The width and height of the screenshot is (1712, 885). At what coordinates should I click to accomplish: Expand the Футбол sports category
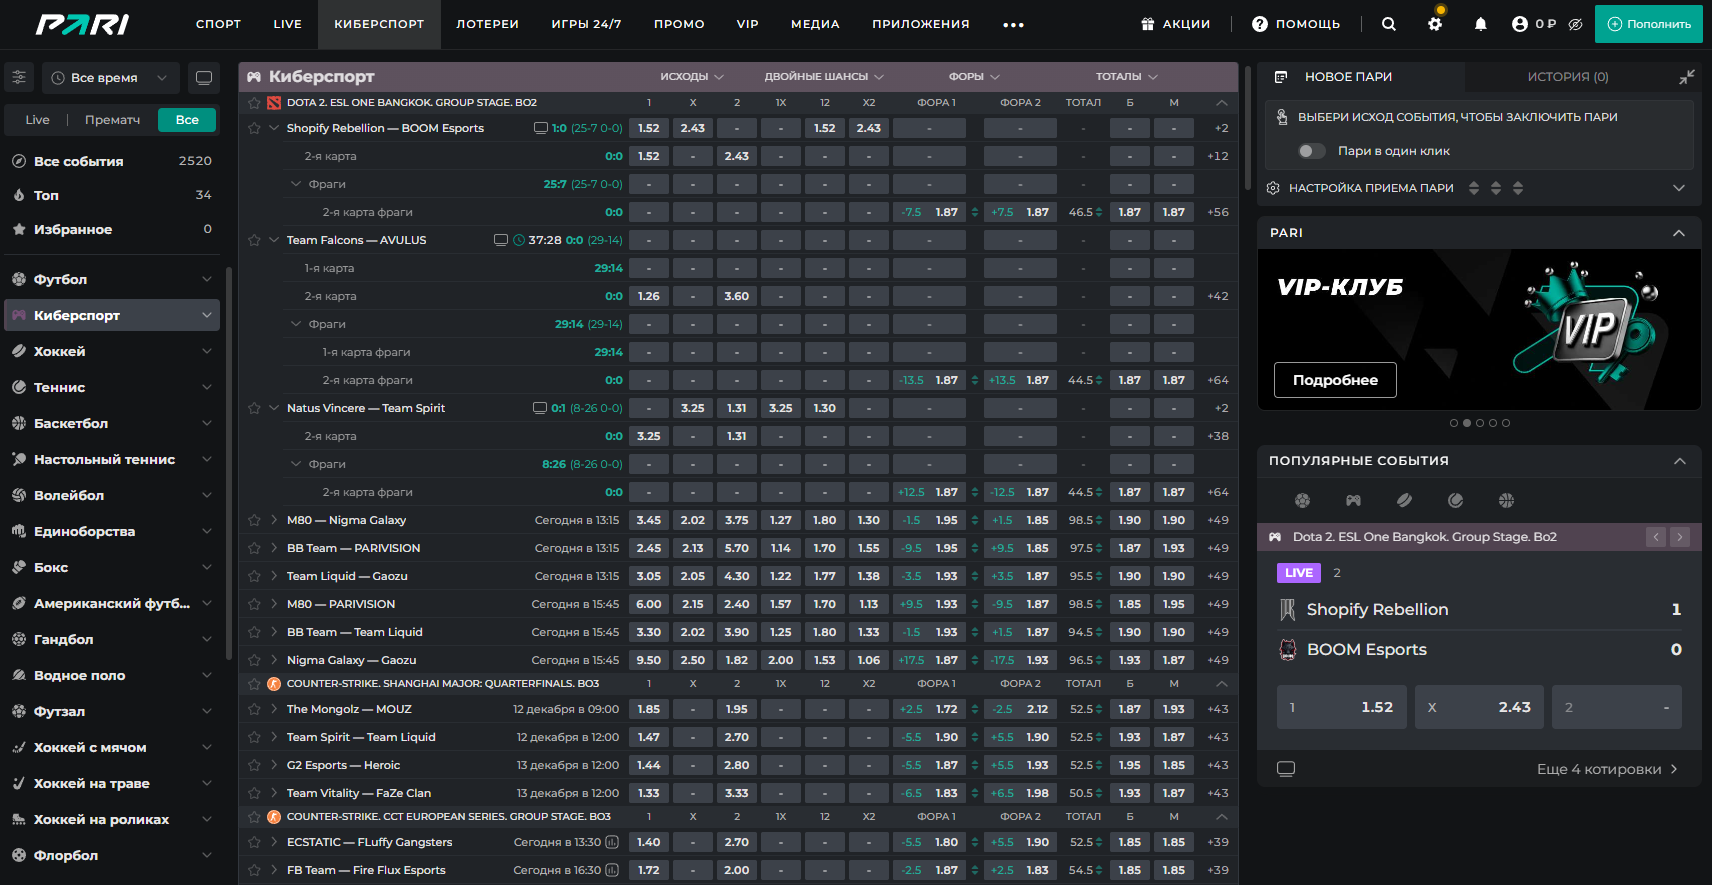(x=111, y=279)
